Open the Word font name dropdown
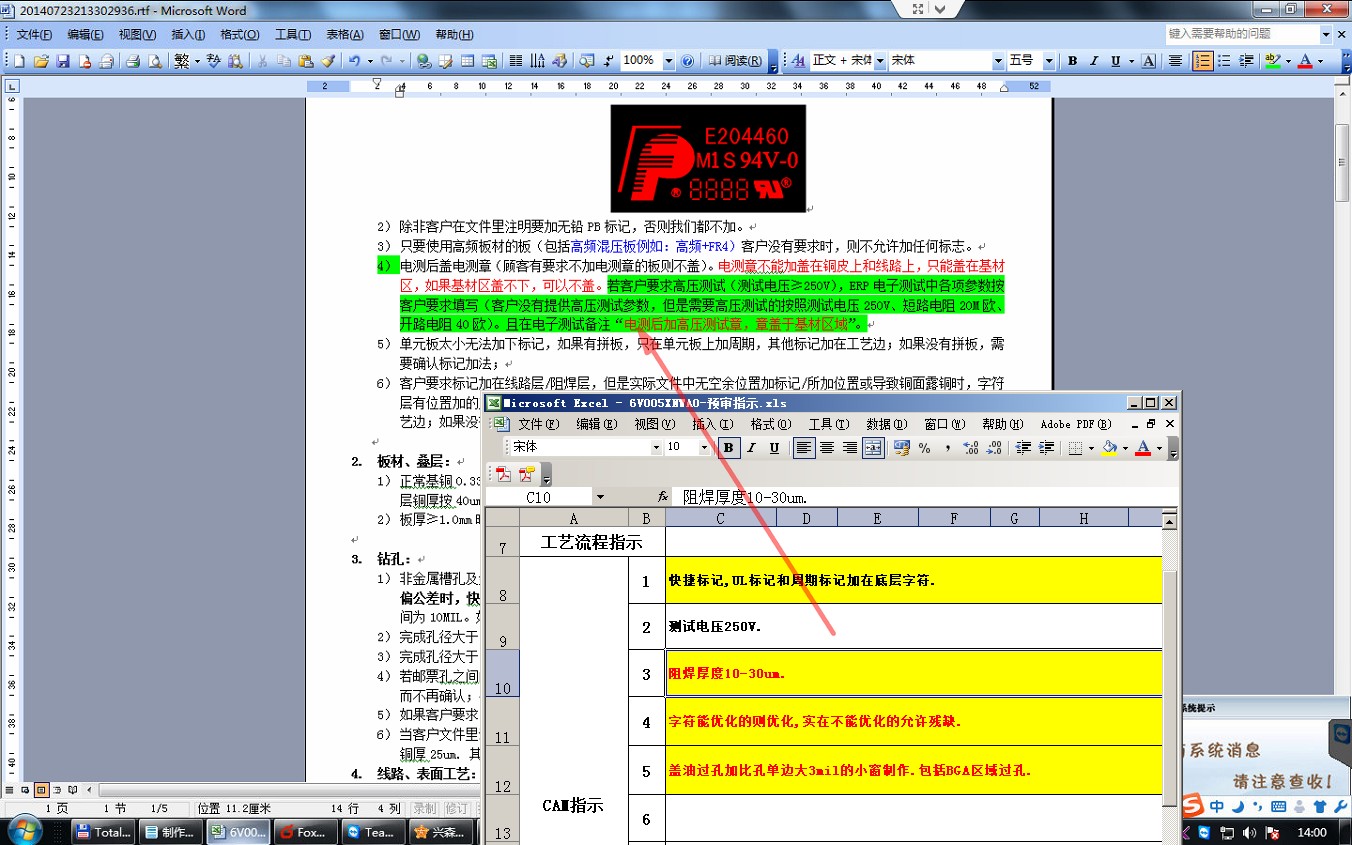The width and height of the screenshot is (1352, 845). tap(998, 61)
